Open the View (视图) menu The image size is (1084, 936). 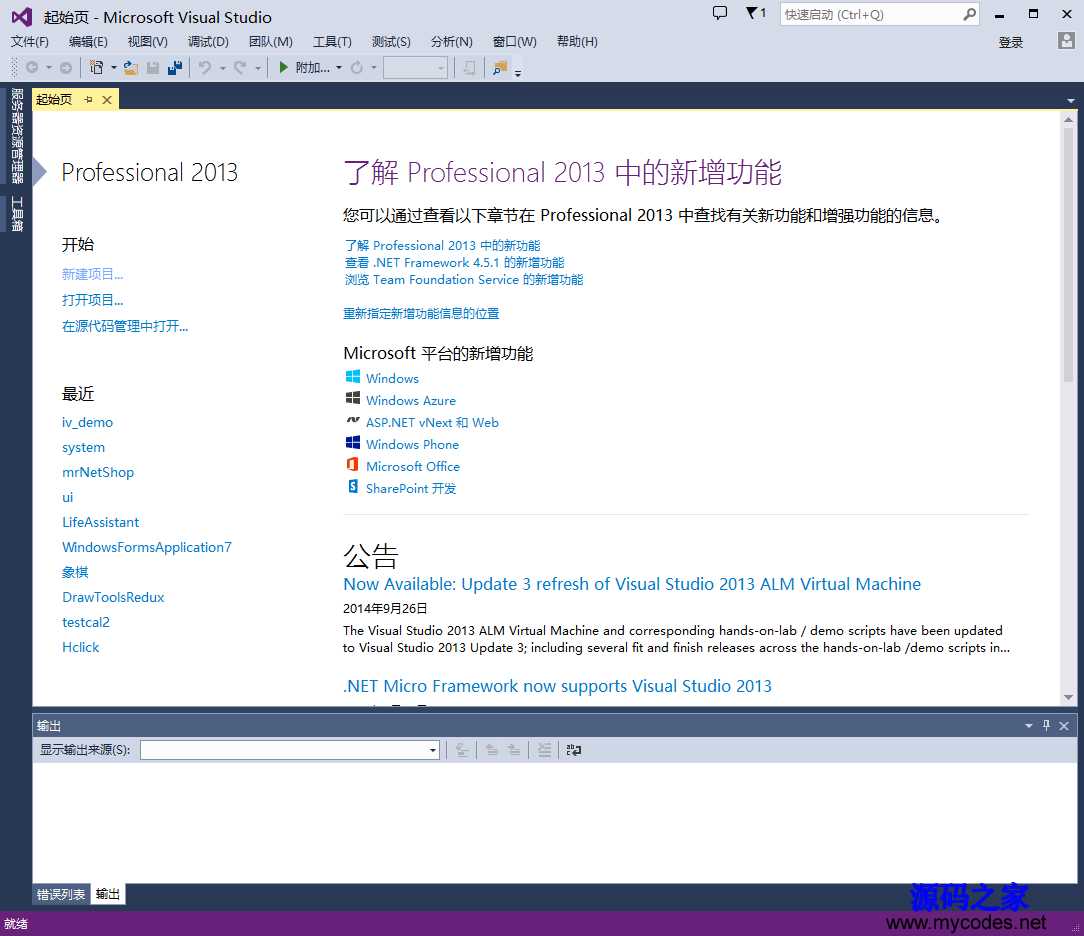[147, 41]
